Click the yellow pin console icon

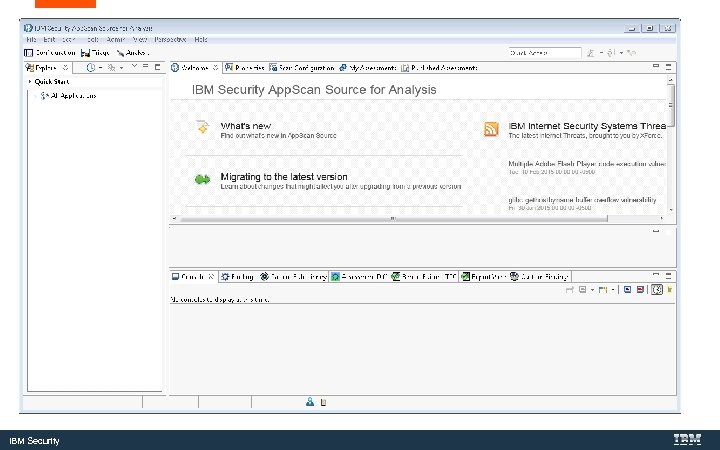pyautogui.click(x=669, y=289)
